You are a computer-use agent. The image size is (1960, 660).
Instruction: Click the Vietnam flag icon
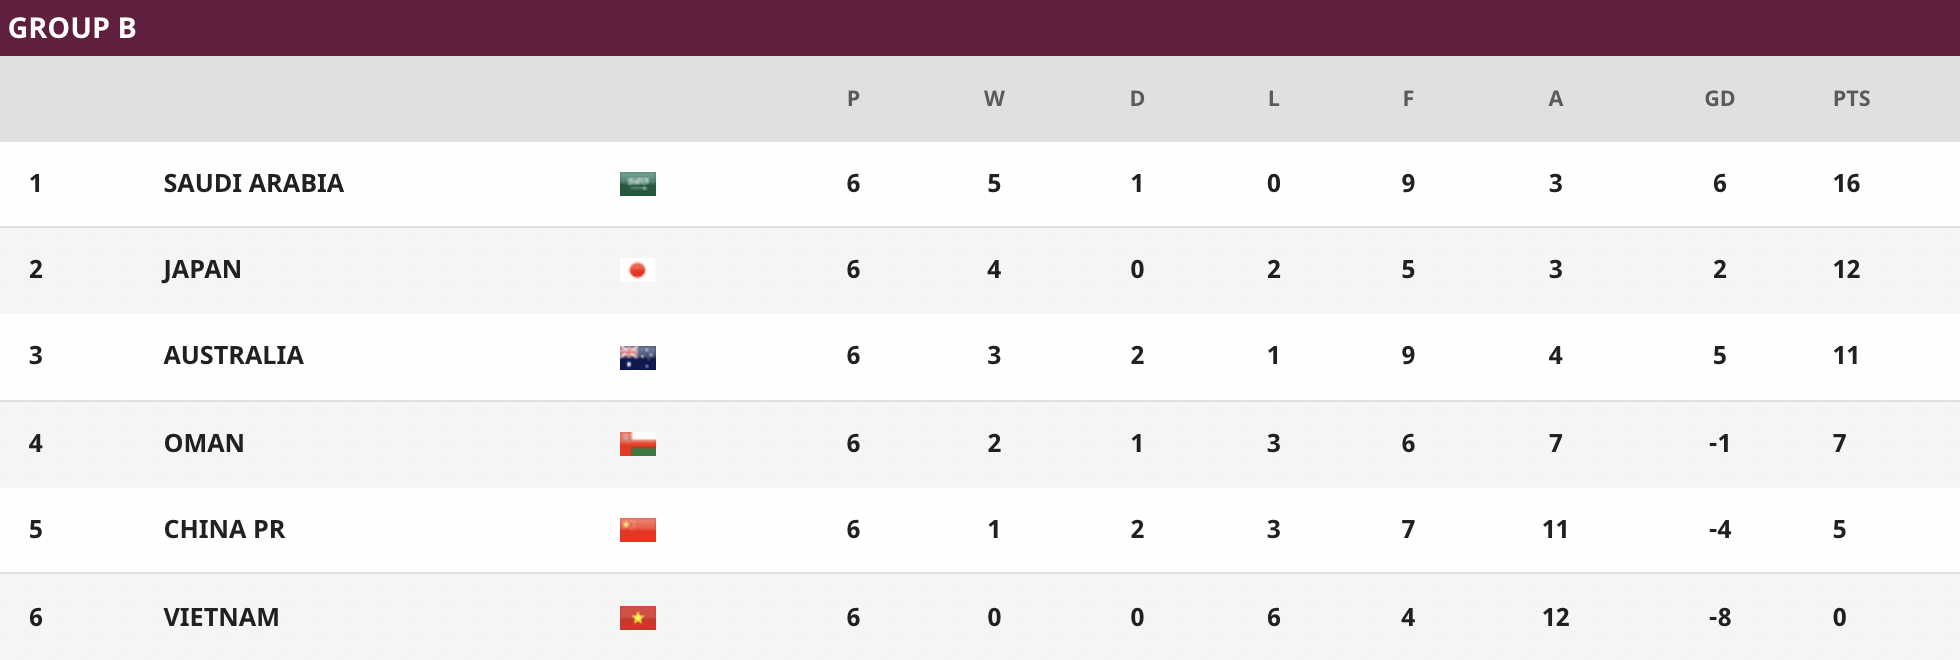[637, 618]
